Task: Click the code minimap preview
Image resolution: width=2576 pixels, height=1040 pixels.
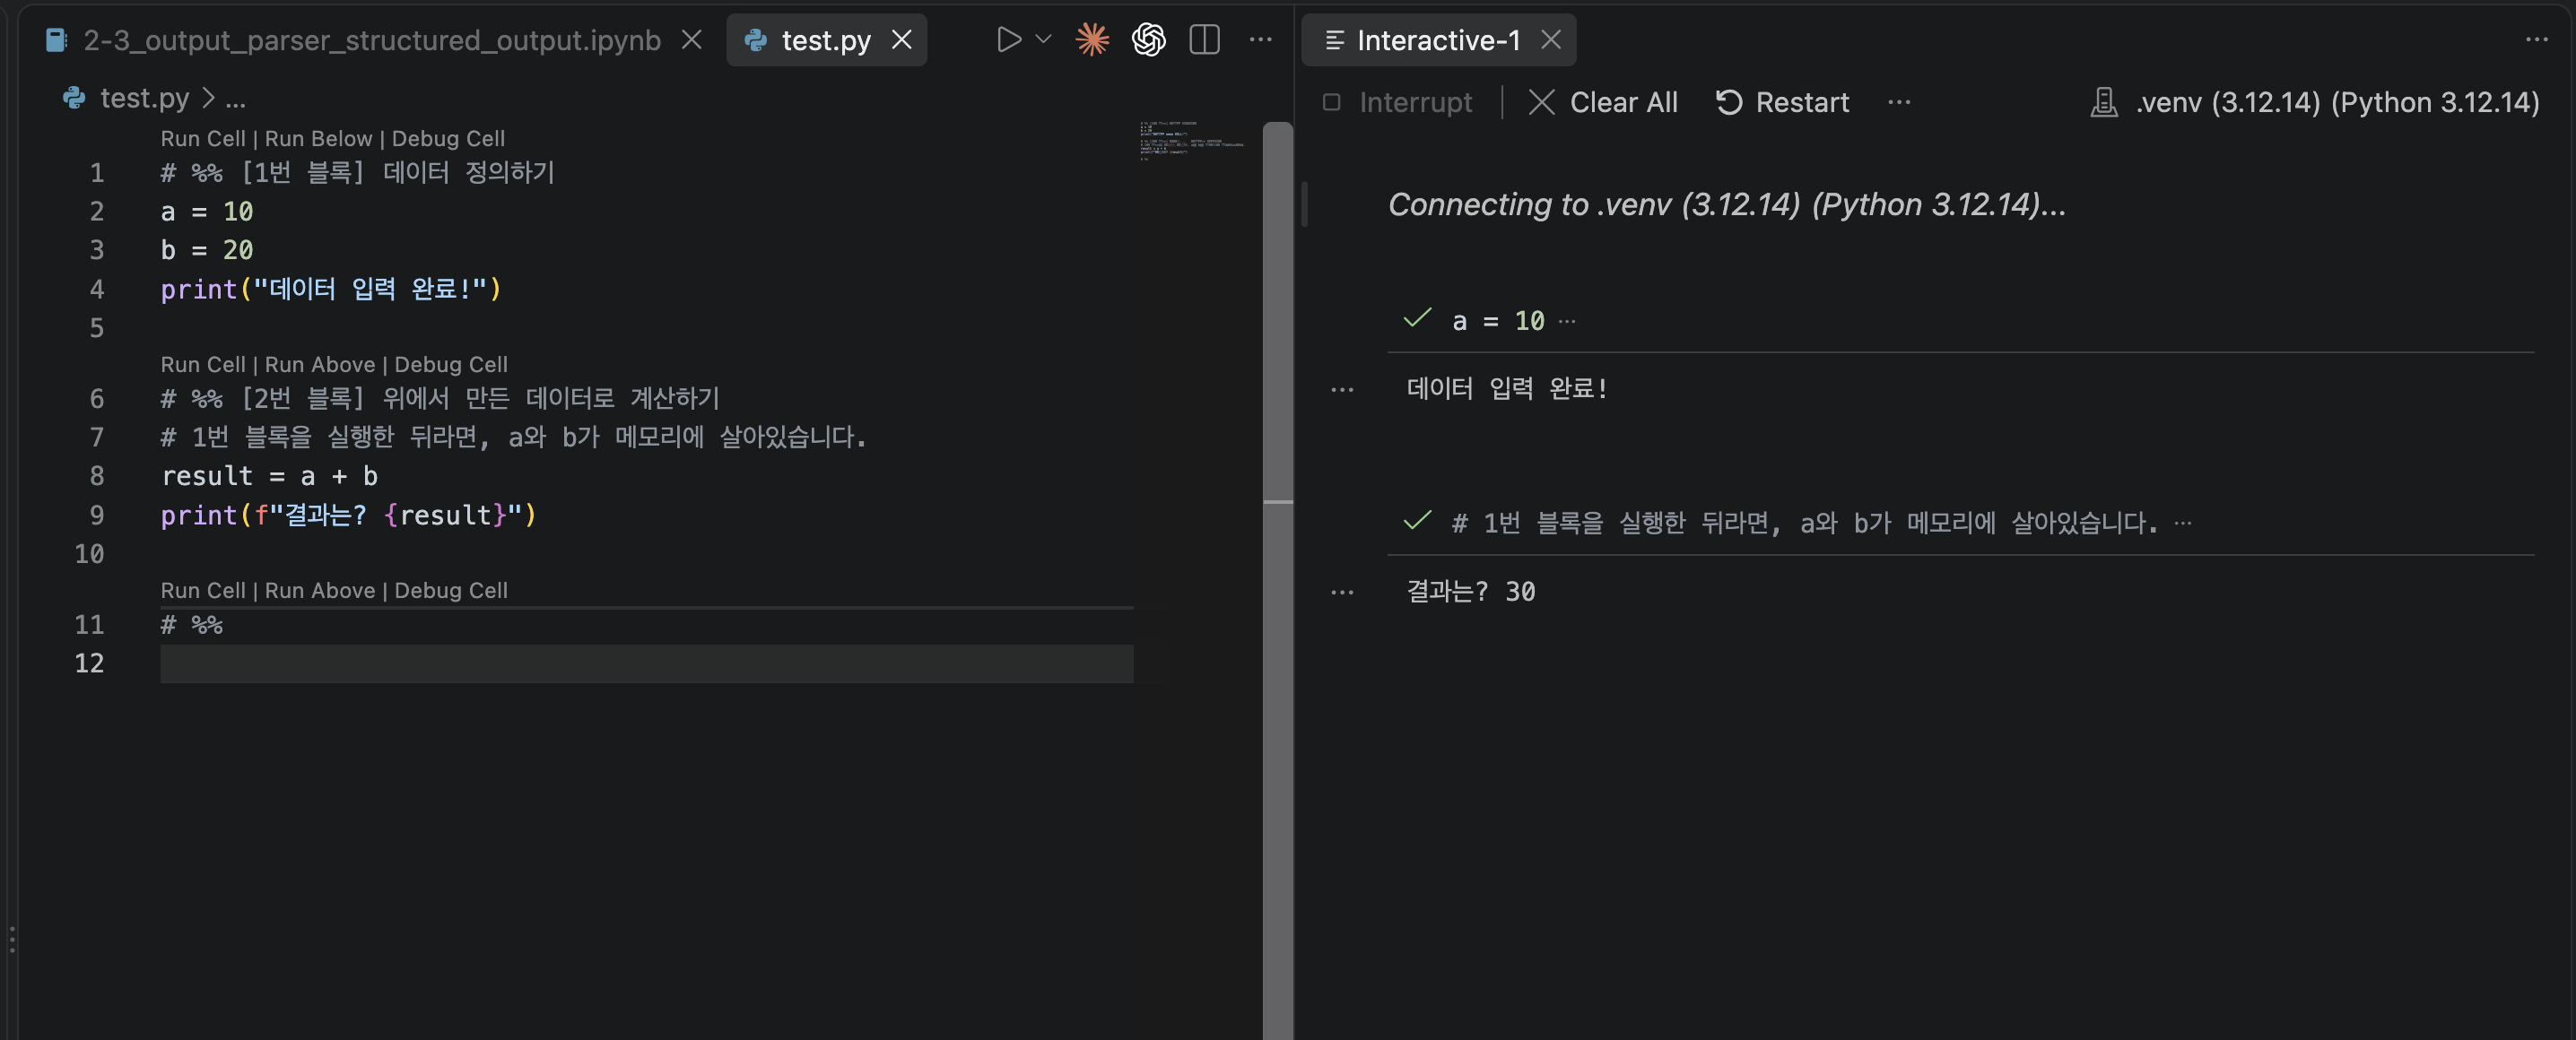Action: coord(1192,141)
